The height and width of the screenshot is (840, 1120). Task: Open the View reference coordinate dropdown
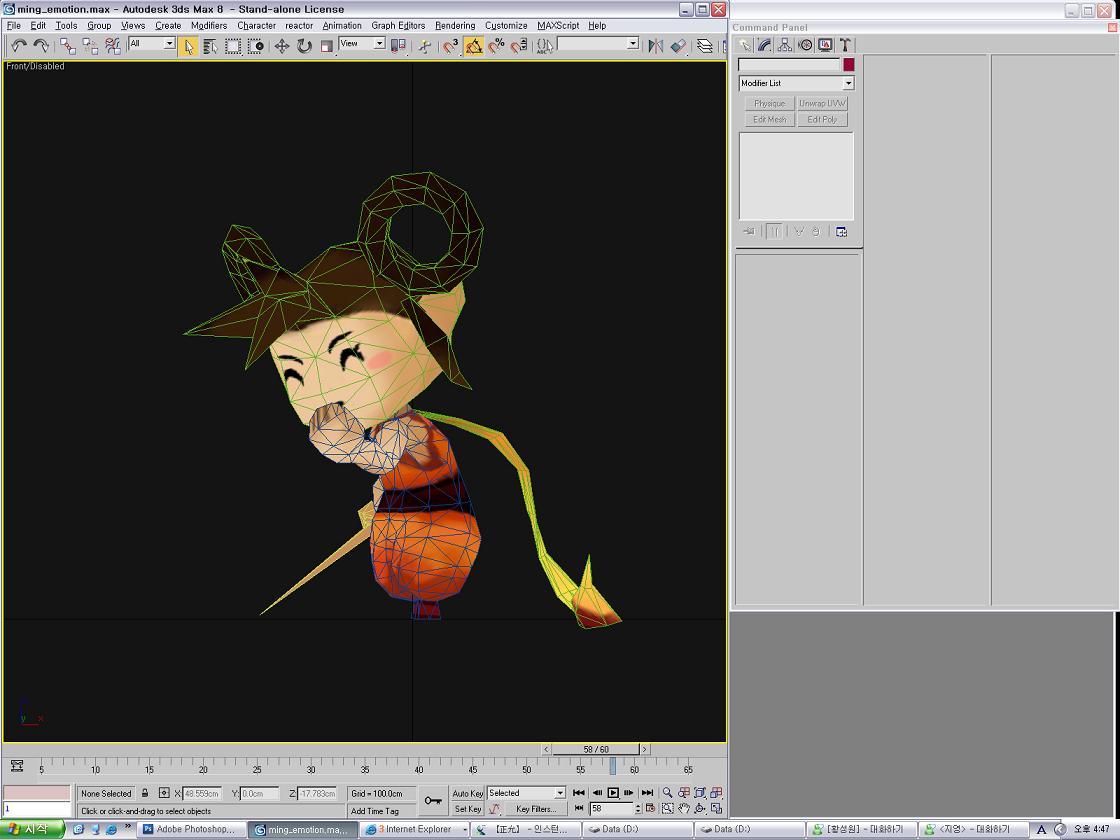coord(362,43)
